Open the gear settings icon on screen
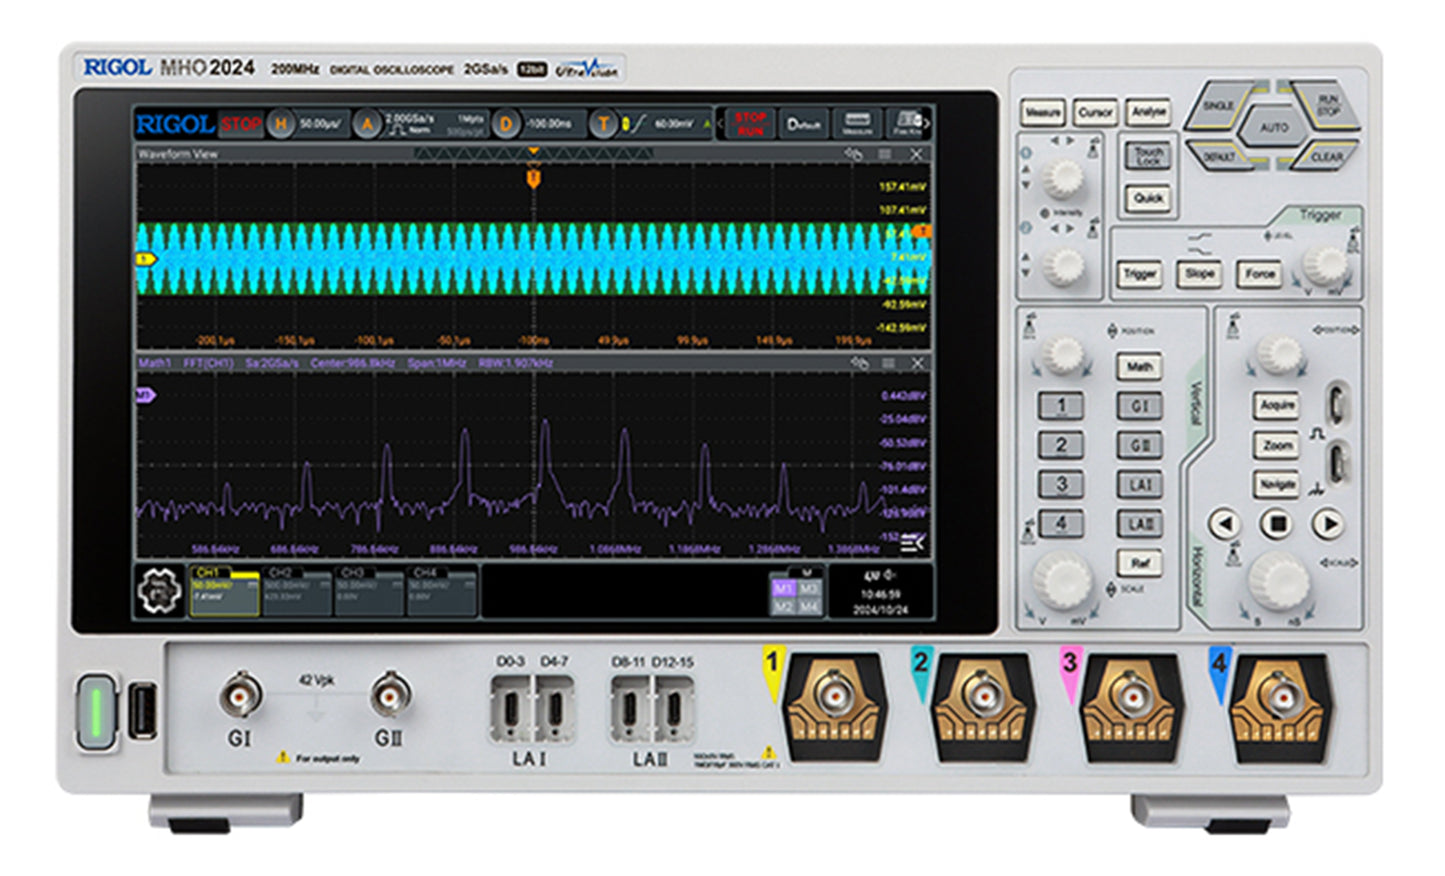 [x=159, y=591]
